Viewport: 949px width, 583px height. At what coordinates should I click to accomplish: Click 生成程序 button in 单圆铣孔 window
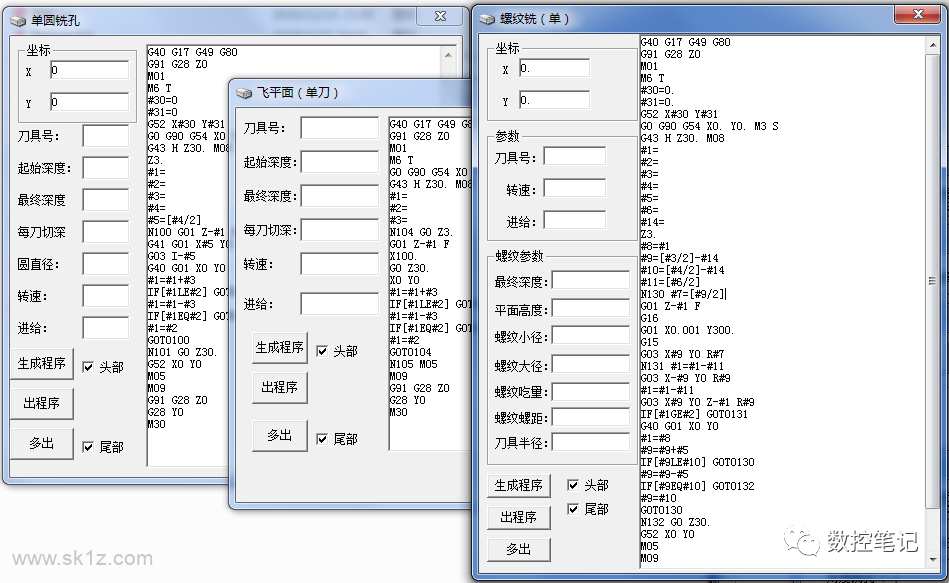pyautogui.click(x=42, y=363)
